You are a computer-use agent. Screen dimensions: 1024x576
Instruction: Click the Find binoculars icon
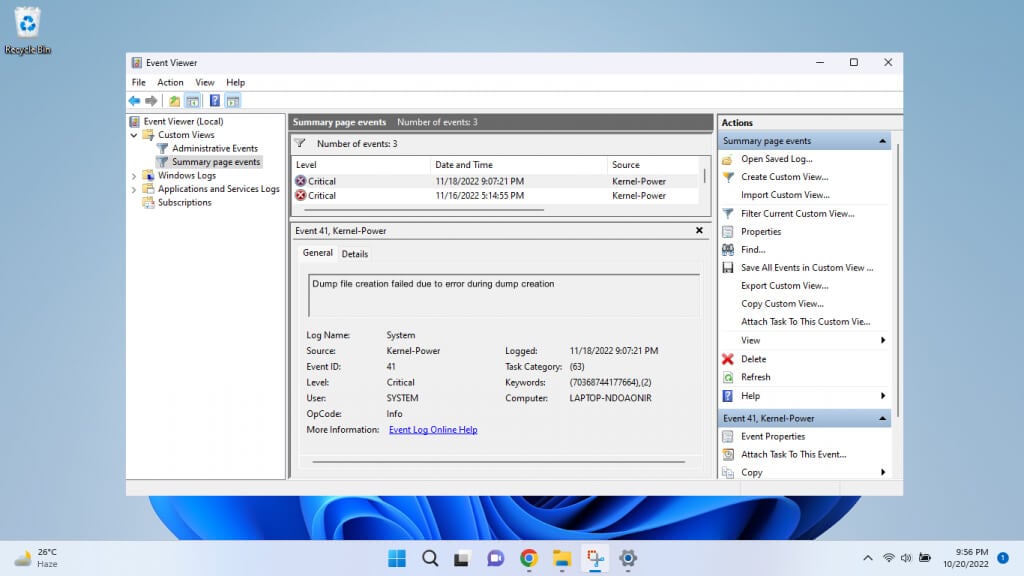click(728, 250)
